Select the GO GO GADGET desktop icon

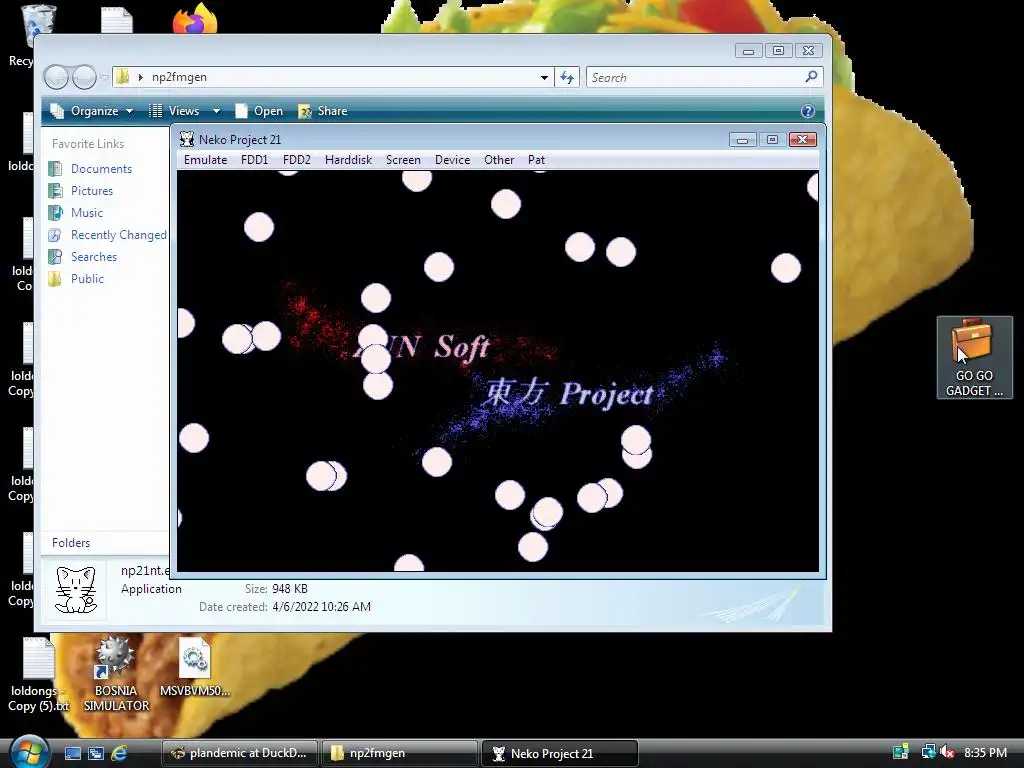(x=974, y=358)
